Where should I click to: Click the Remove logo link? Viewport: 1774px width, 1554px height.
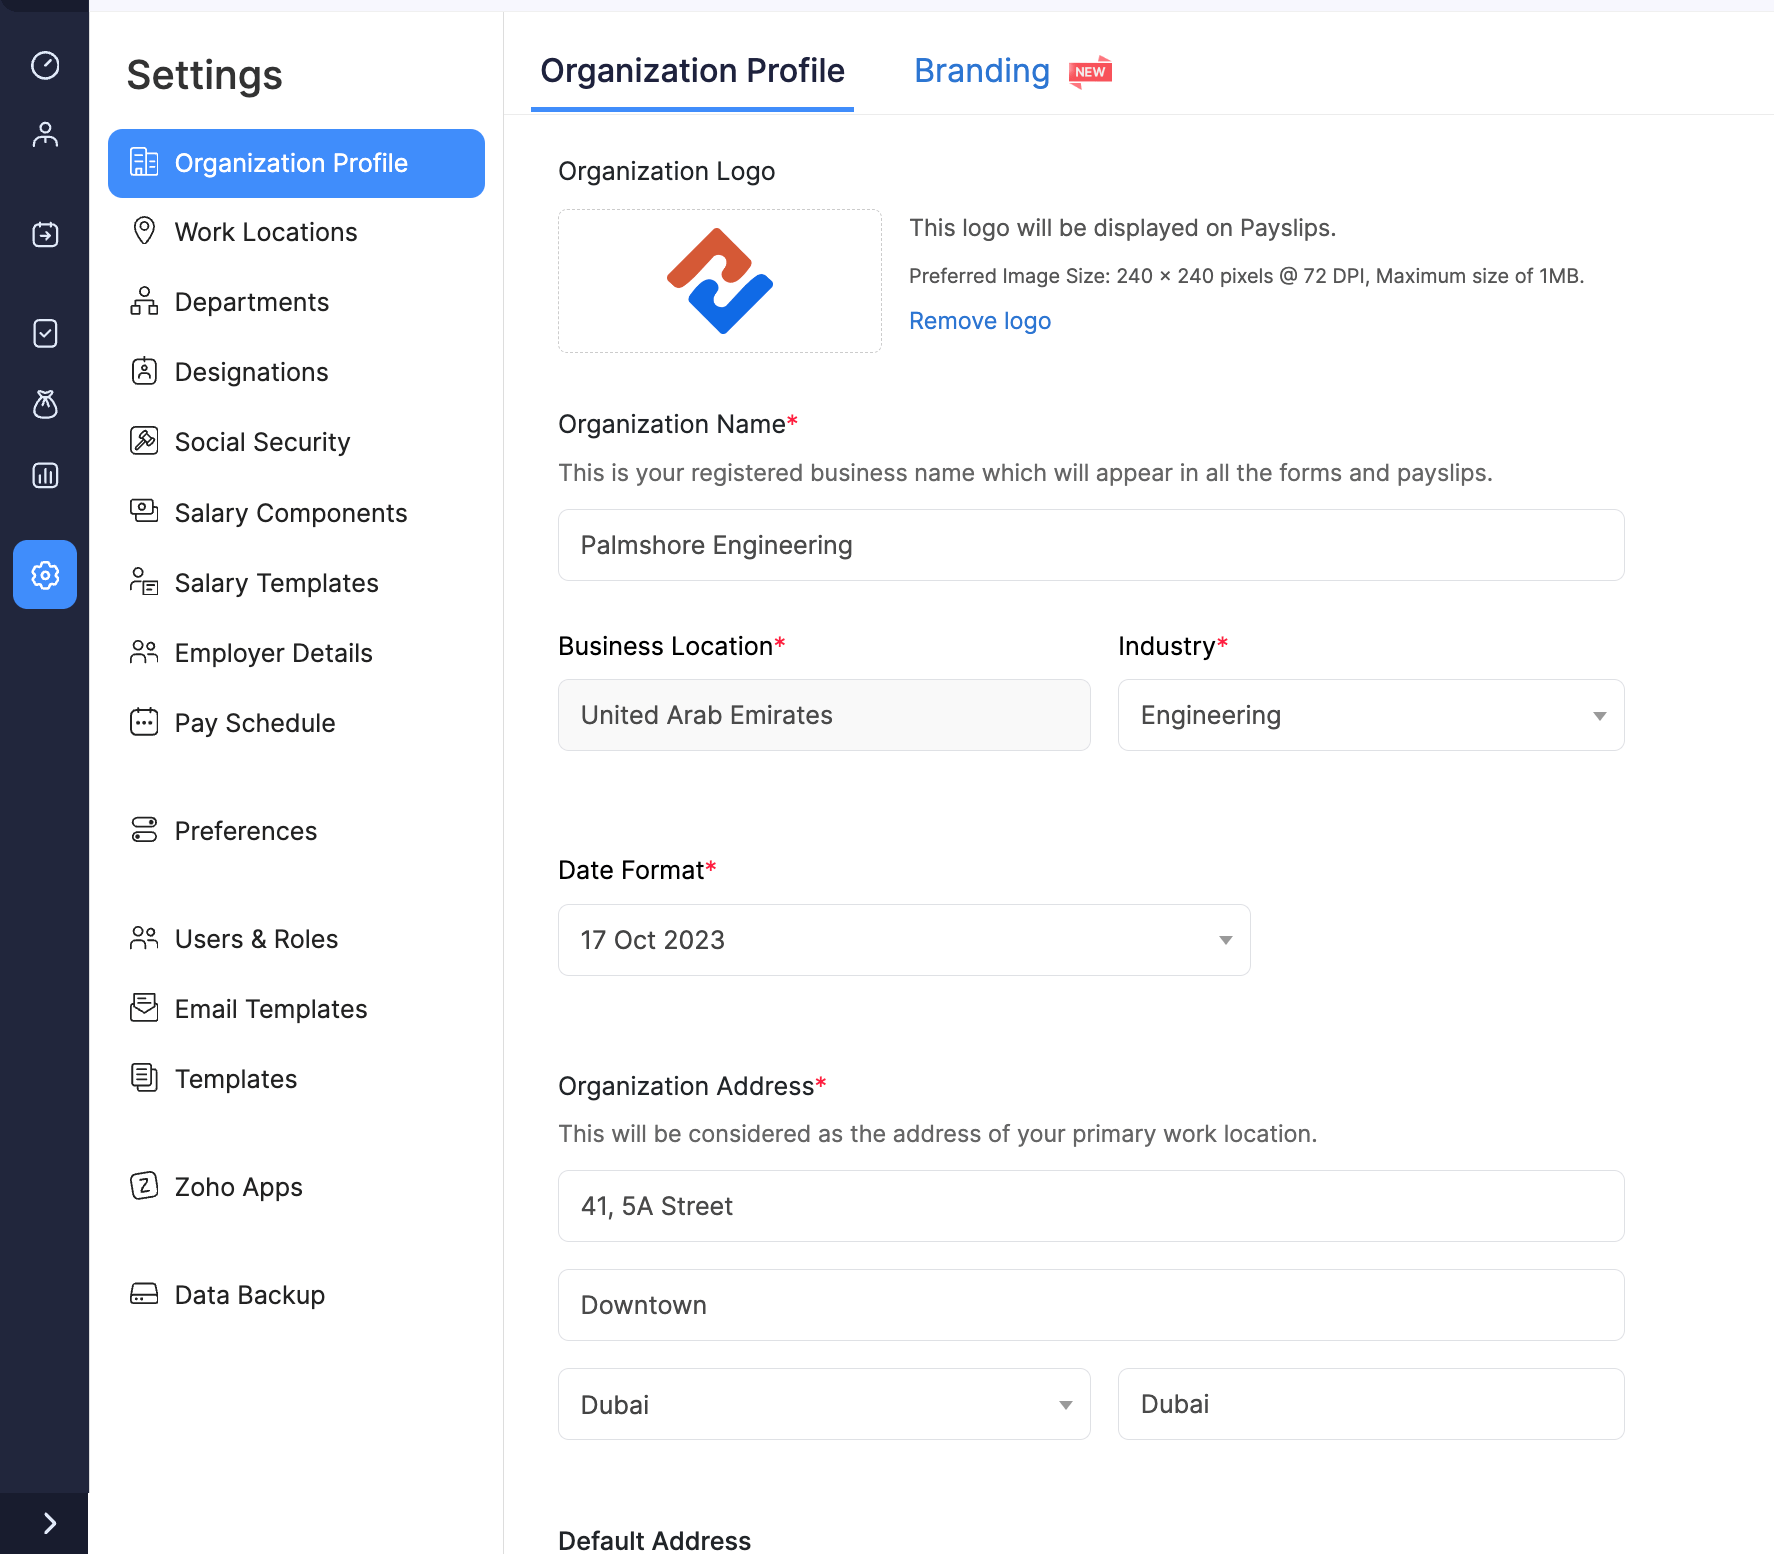coord(979,321)
